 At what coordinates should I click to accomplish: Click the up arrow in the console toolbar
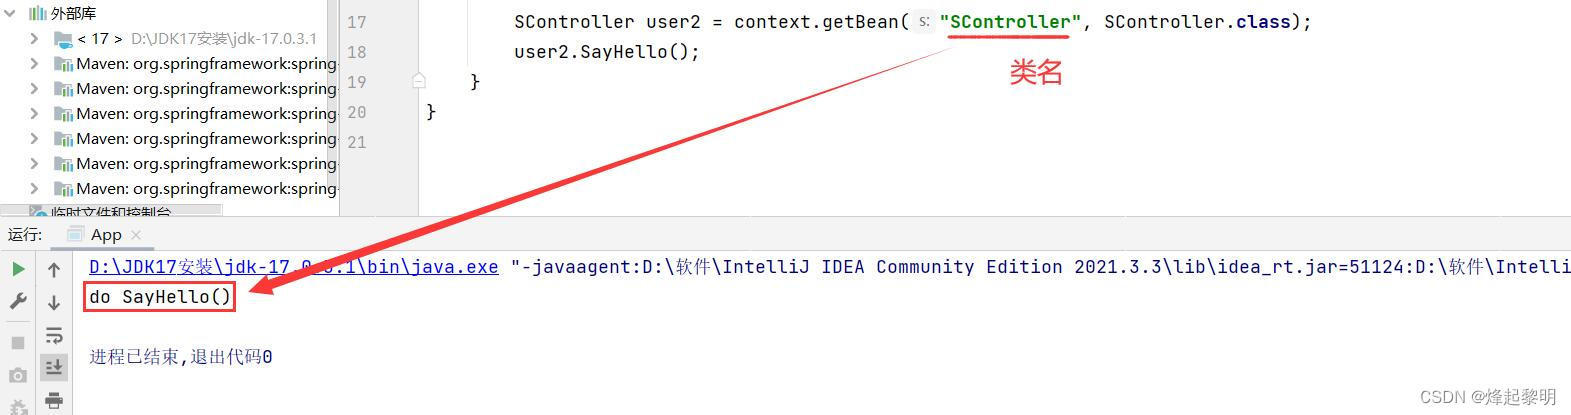point(54,269)
